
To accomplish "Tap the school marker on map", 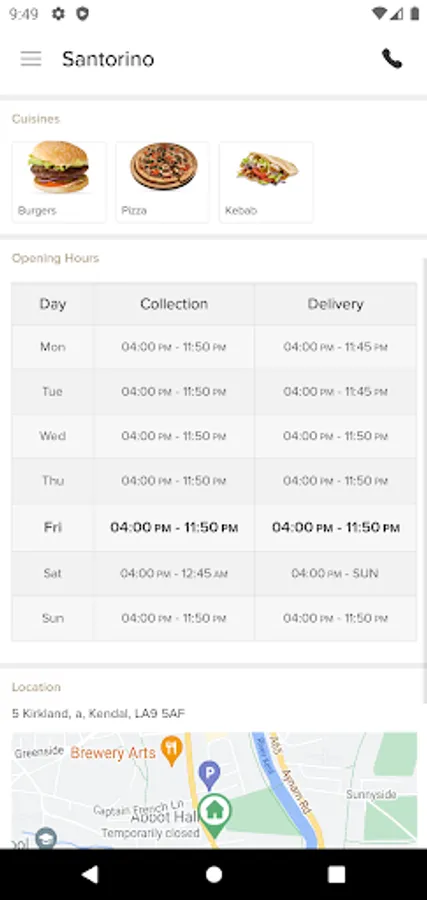I will [x=46, y=837].
